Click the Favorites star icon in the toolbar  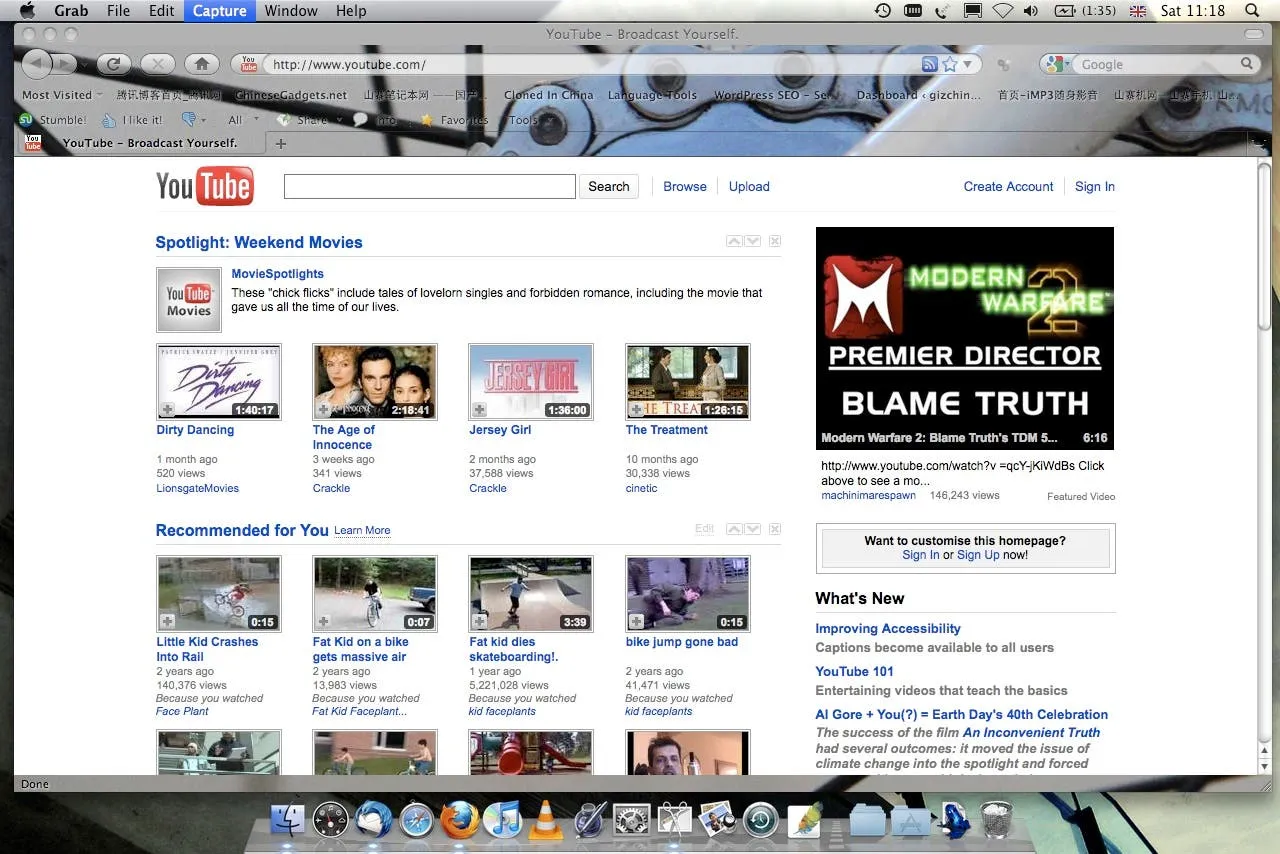(x=426, y=120)
